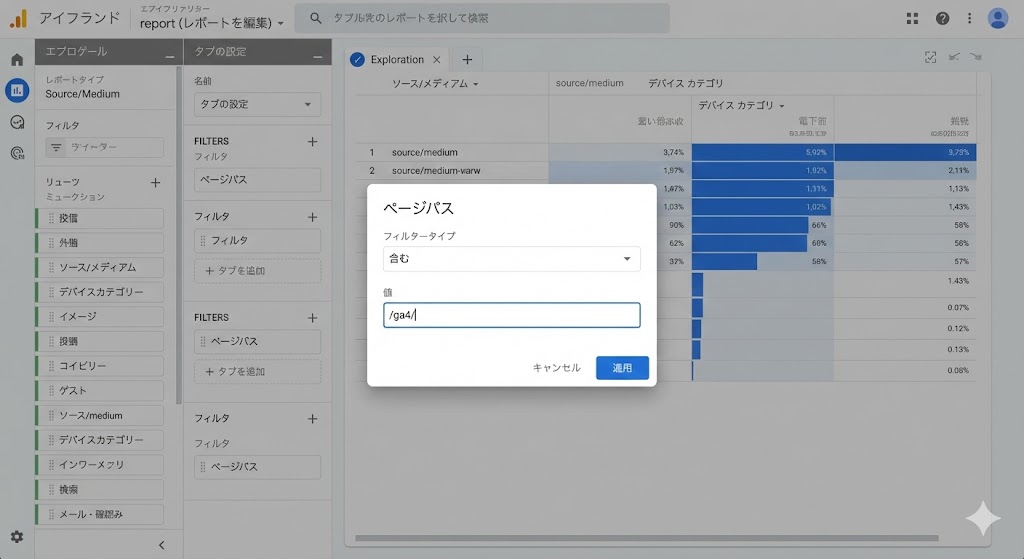The height and width of the screenshot is (559, 1024).
Task: Click the source/medium-varw row 2 cell
Action: pos(436,170)
